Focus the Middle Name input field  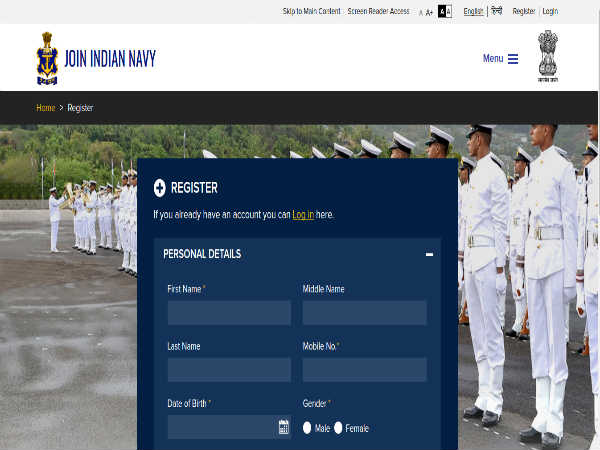tap(364, 313)
